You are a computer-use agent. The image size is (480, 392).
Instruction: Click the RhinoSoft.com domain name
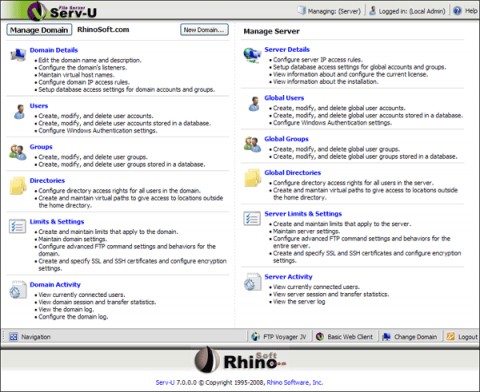click(x=103, y=29)
